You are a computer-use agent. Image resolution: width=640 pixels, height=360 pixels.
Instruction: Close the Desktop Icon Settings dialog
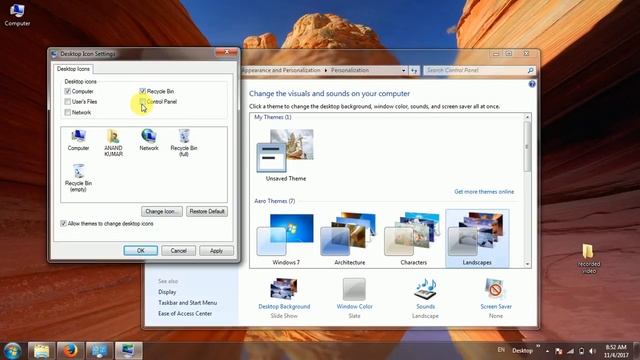pyautogui.click(x=227, y=52)
